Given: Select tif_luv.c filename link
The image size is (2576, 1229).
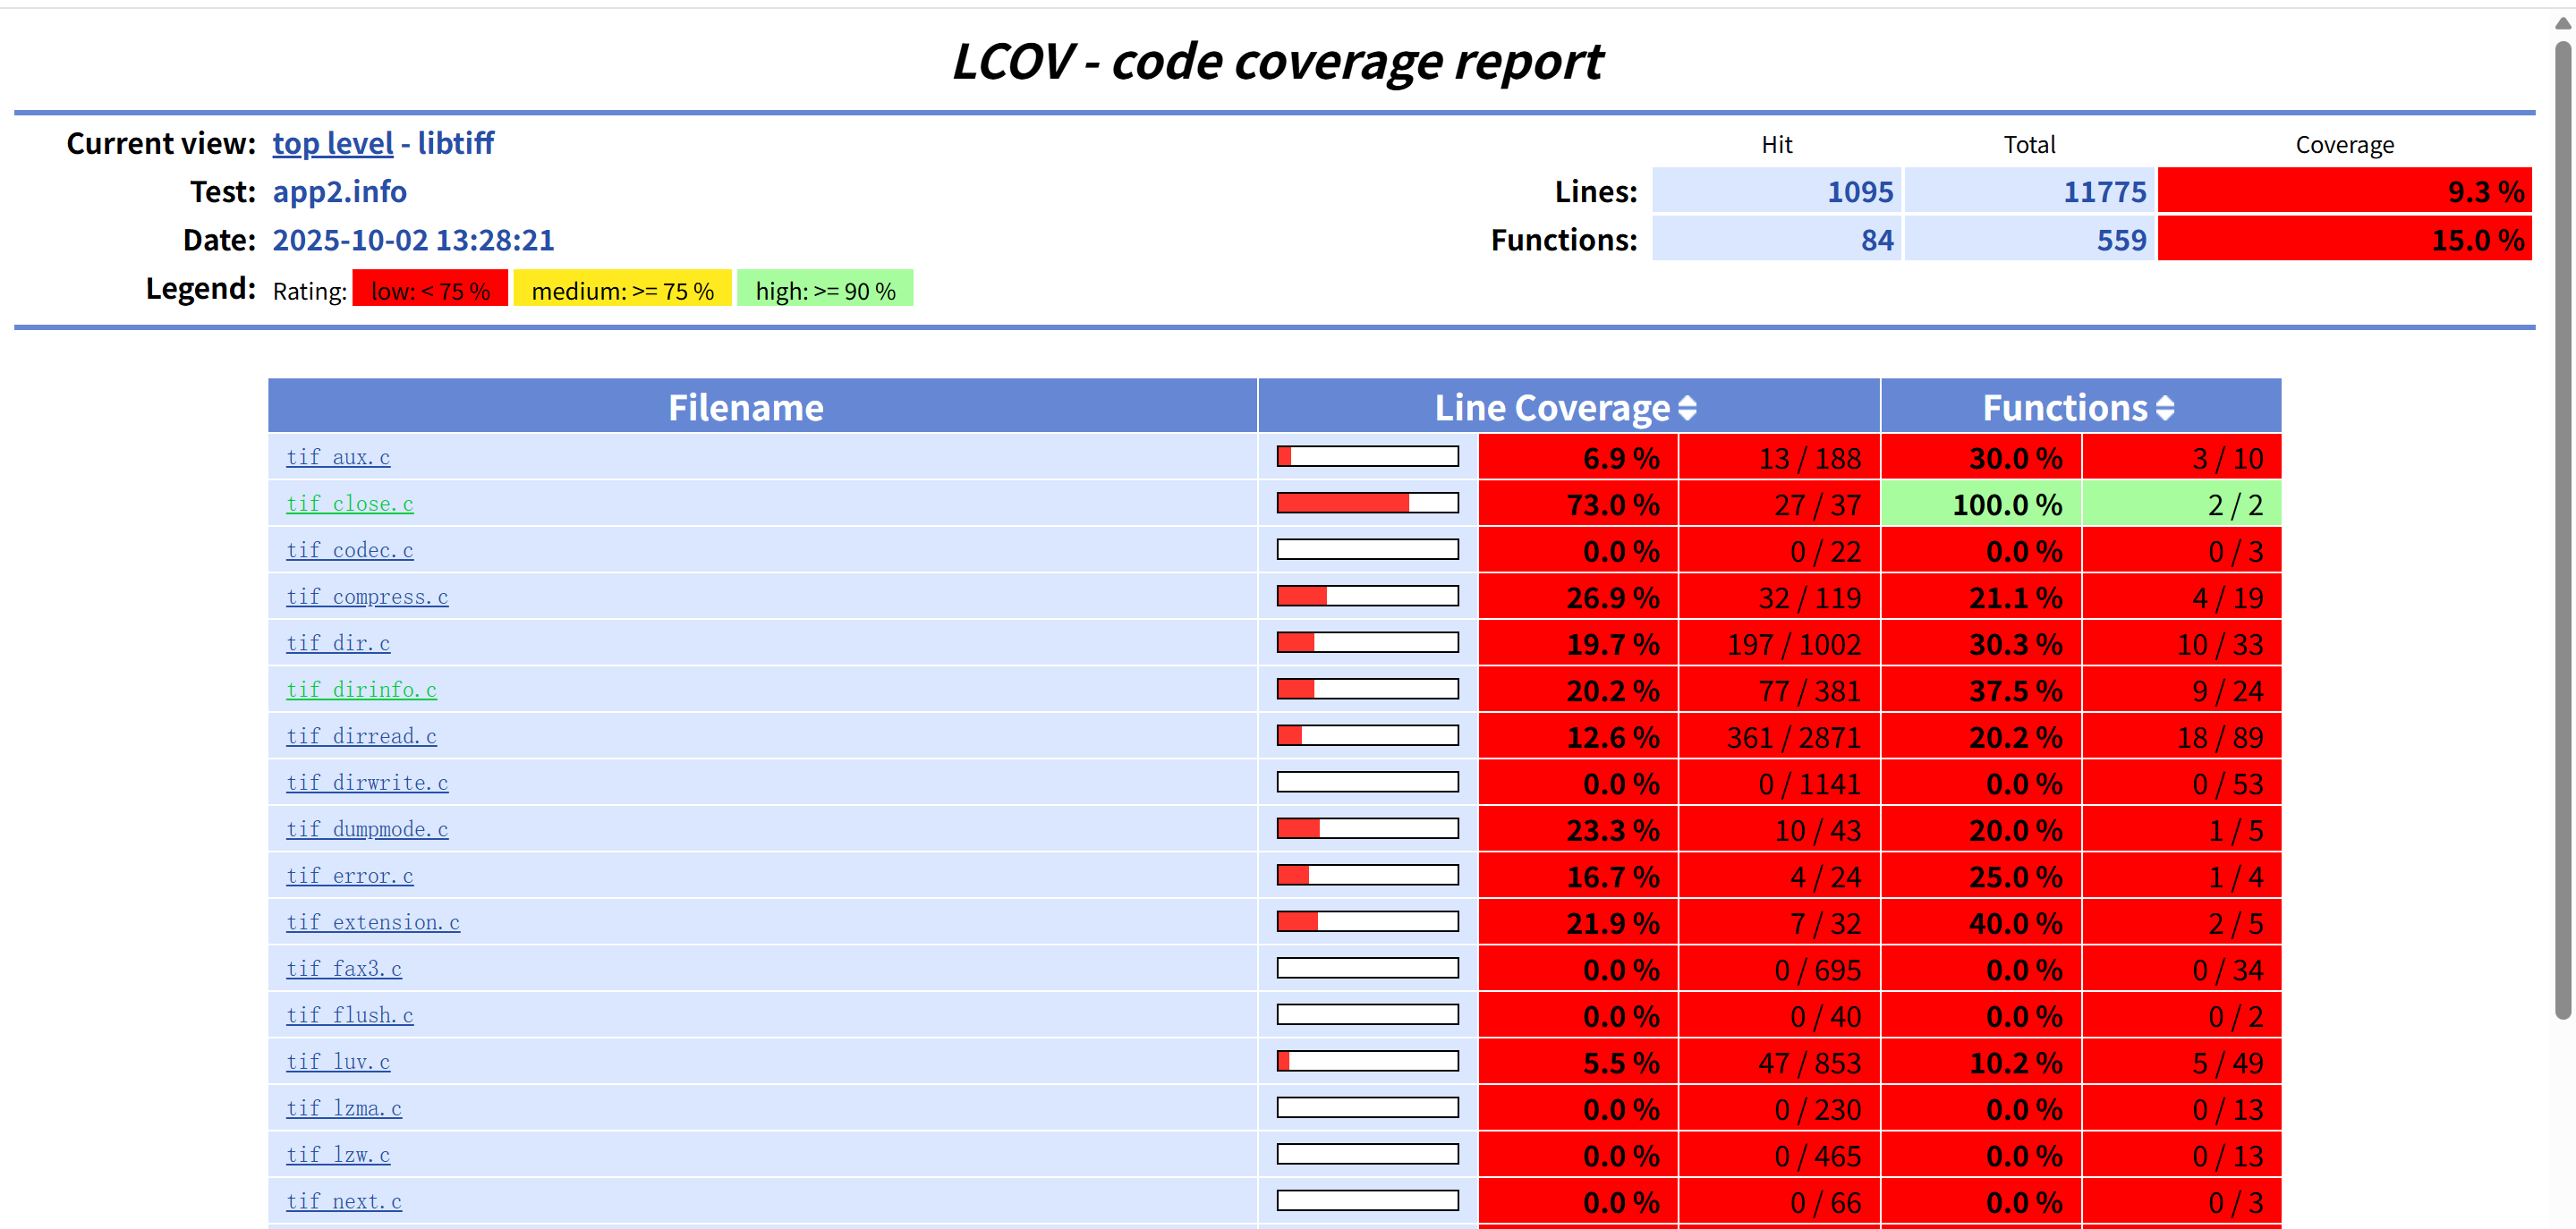Looking at the screenshot, I should pyautogui.click(x=338, y=1062).
